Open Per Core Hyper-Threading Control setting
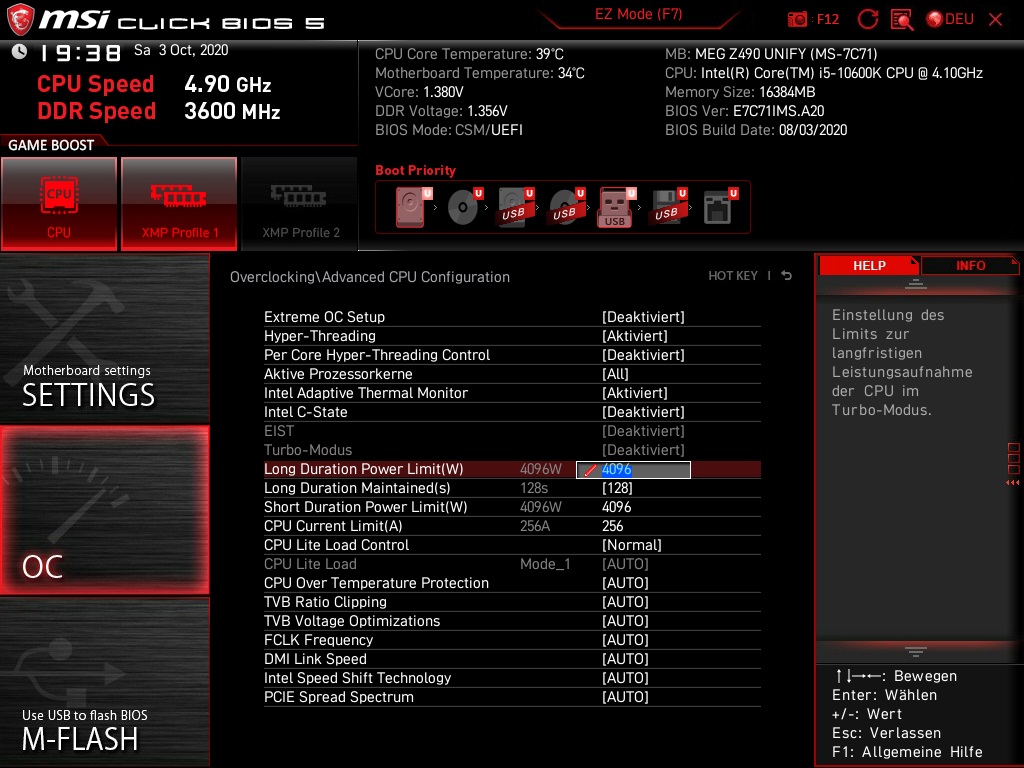The width and height of the screenshot is (1024, 768). click(x=512, y=355)
